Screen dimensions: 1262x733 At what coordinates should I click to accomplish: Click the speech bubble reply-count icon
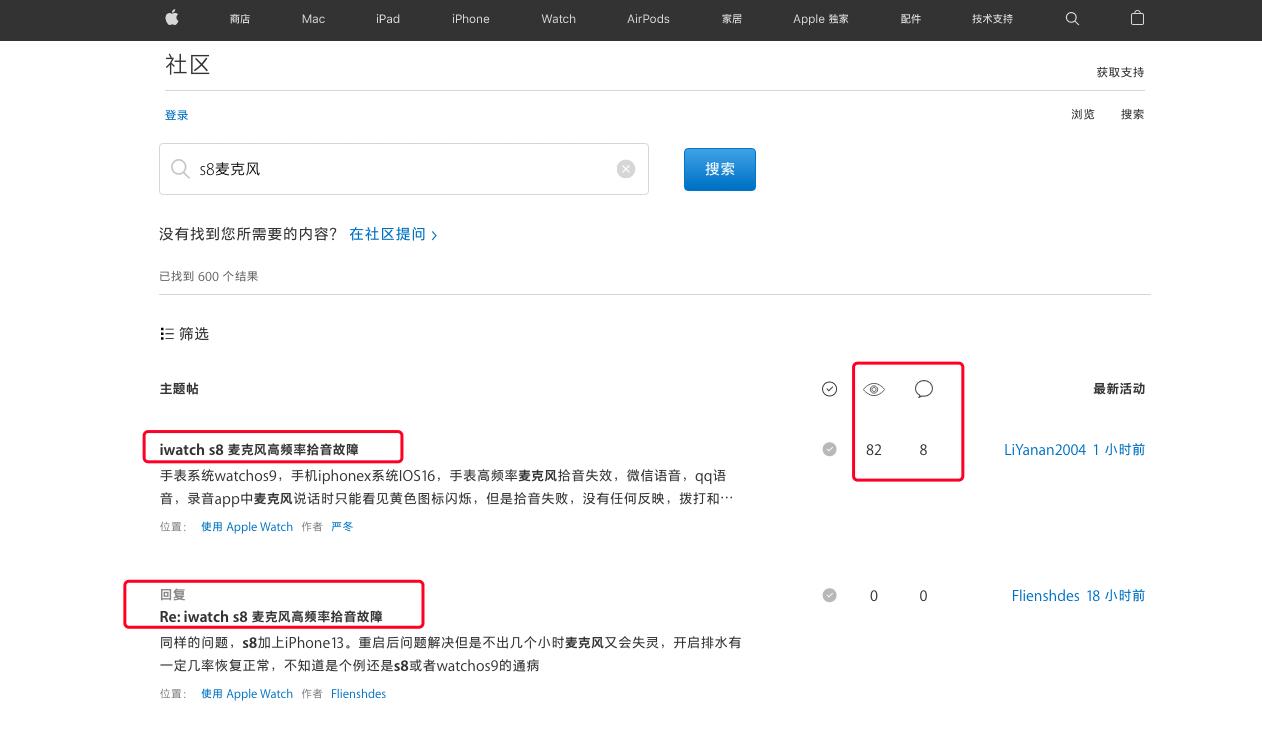point(923,389)
